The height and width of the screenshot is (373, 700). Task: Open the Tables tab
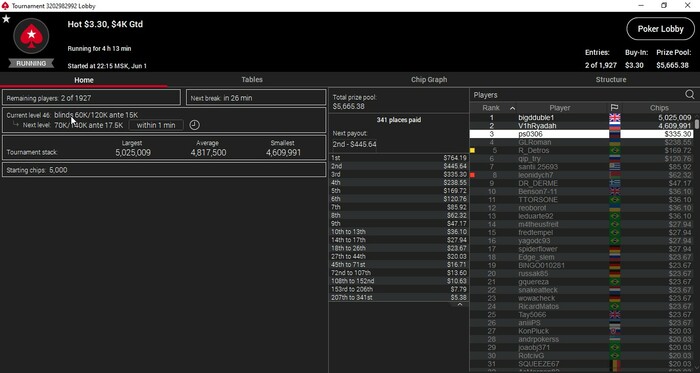(x=252, y=79)
